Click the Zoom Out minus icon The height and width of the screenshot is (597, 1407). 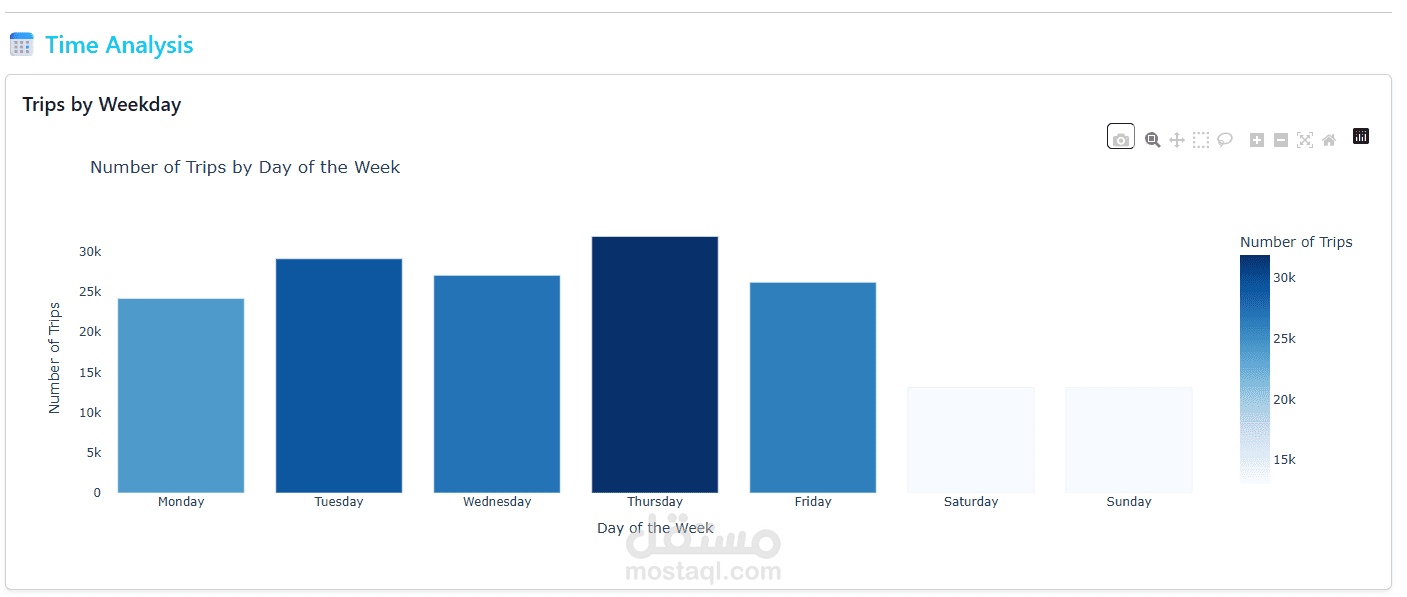[x=1281, y=140]
